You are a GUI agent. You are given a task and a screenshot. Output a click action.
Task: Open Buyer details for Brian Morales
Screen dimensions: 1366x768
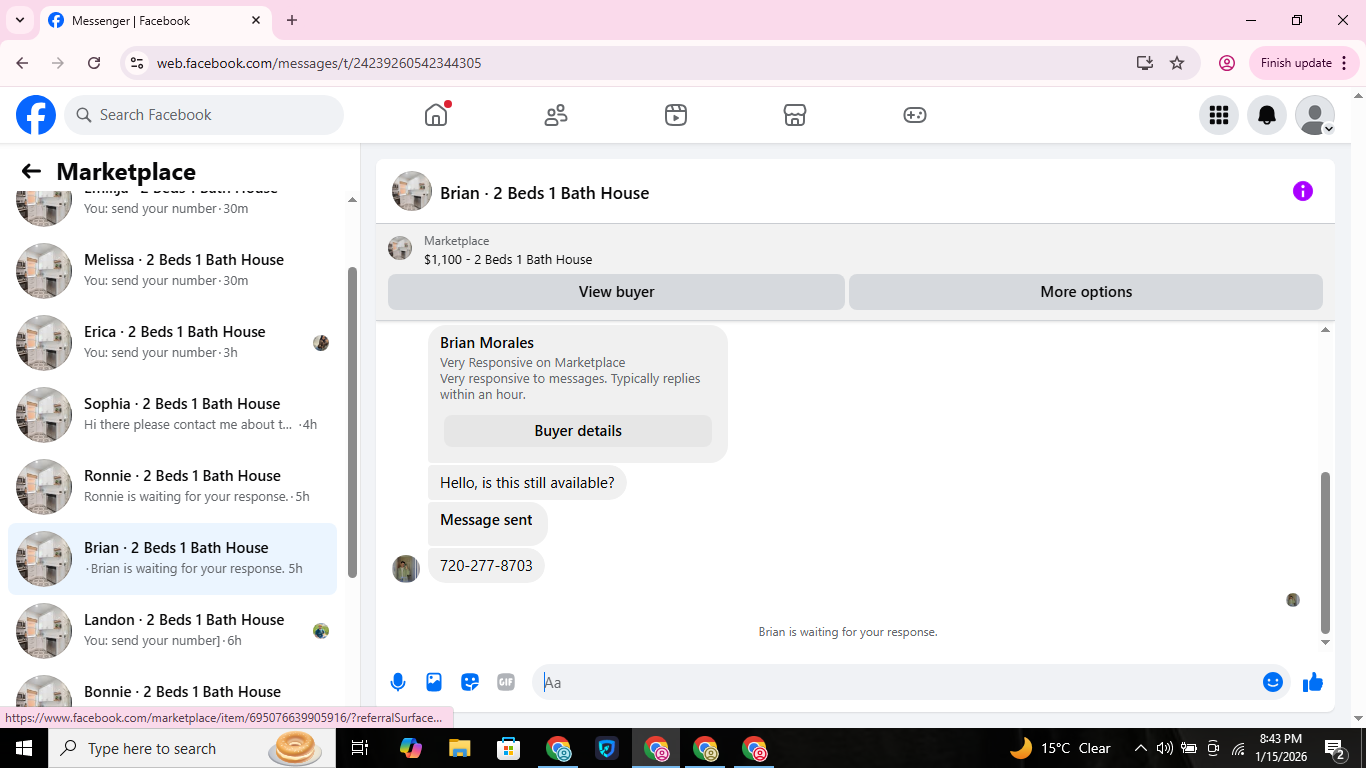tap(578, 431)
